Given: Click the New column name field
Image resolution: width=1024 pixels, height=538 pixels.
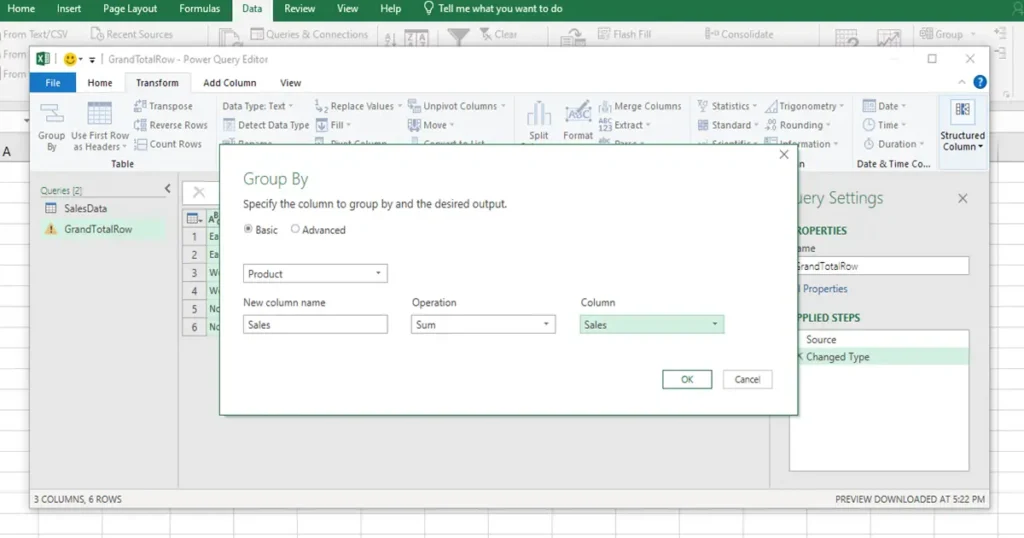Looking at the screenshot, I should click(x=315, y=324).
